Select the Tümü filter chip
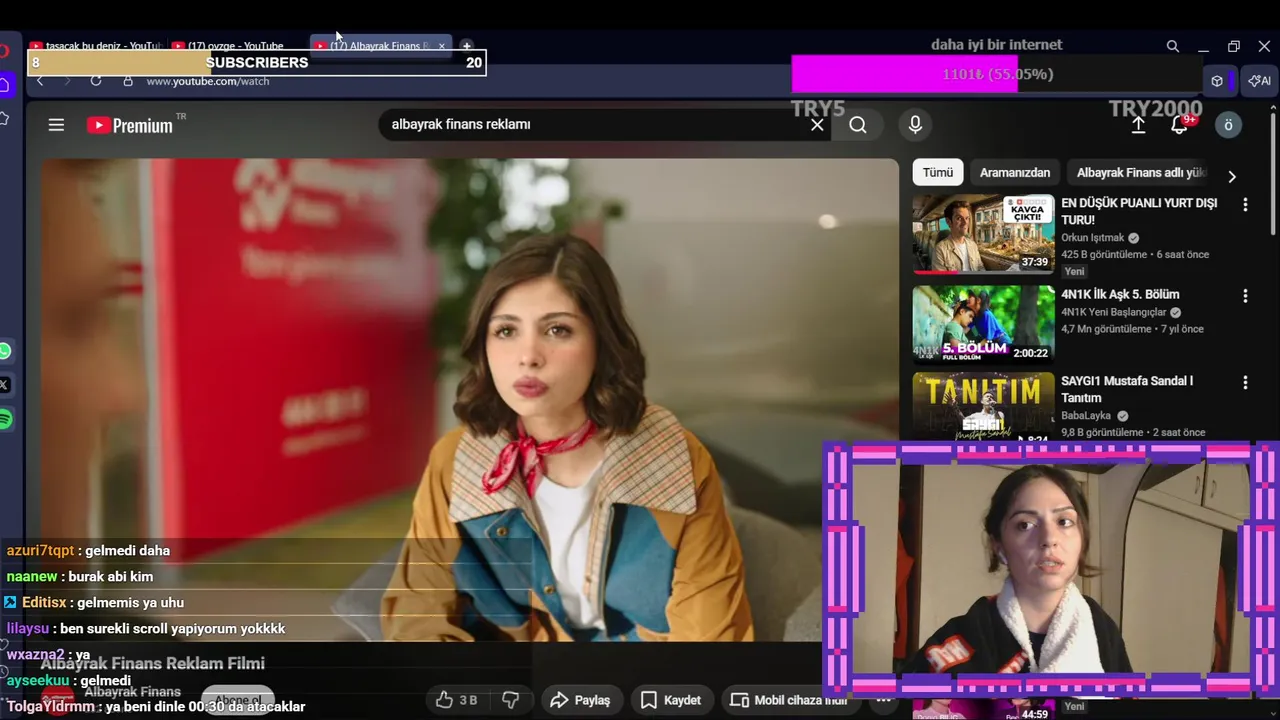 click(x=938, y=172)
